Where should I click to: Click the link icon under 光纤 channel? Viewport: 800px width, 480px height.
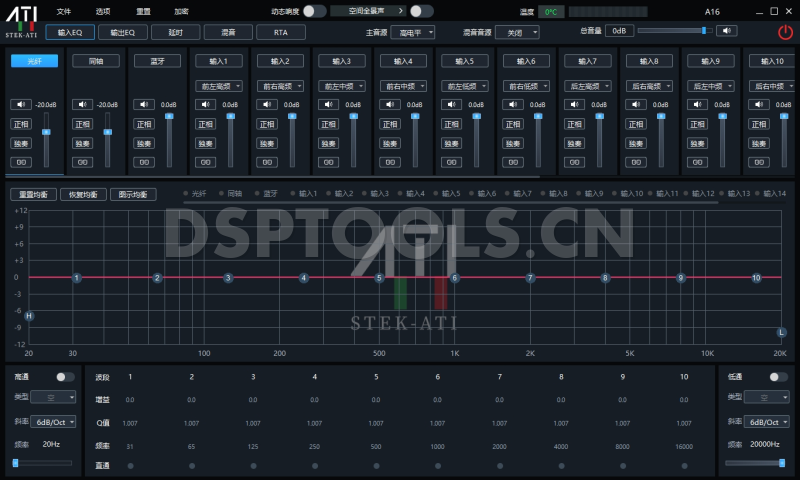click(21, 162)
